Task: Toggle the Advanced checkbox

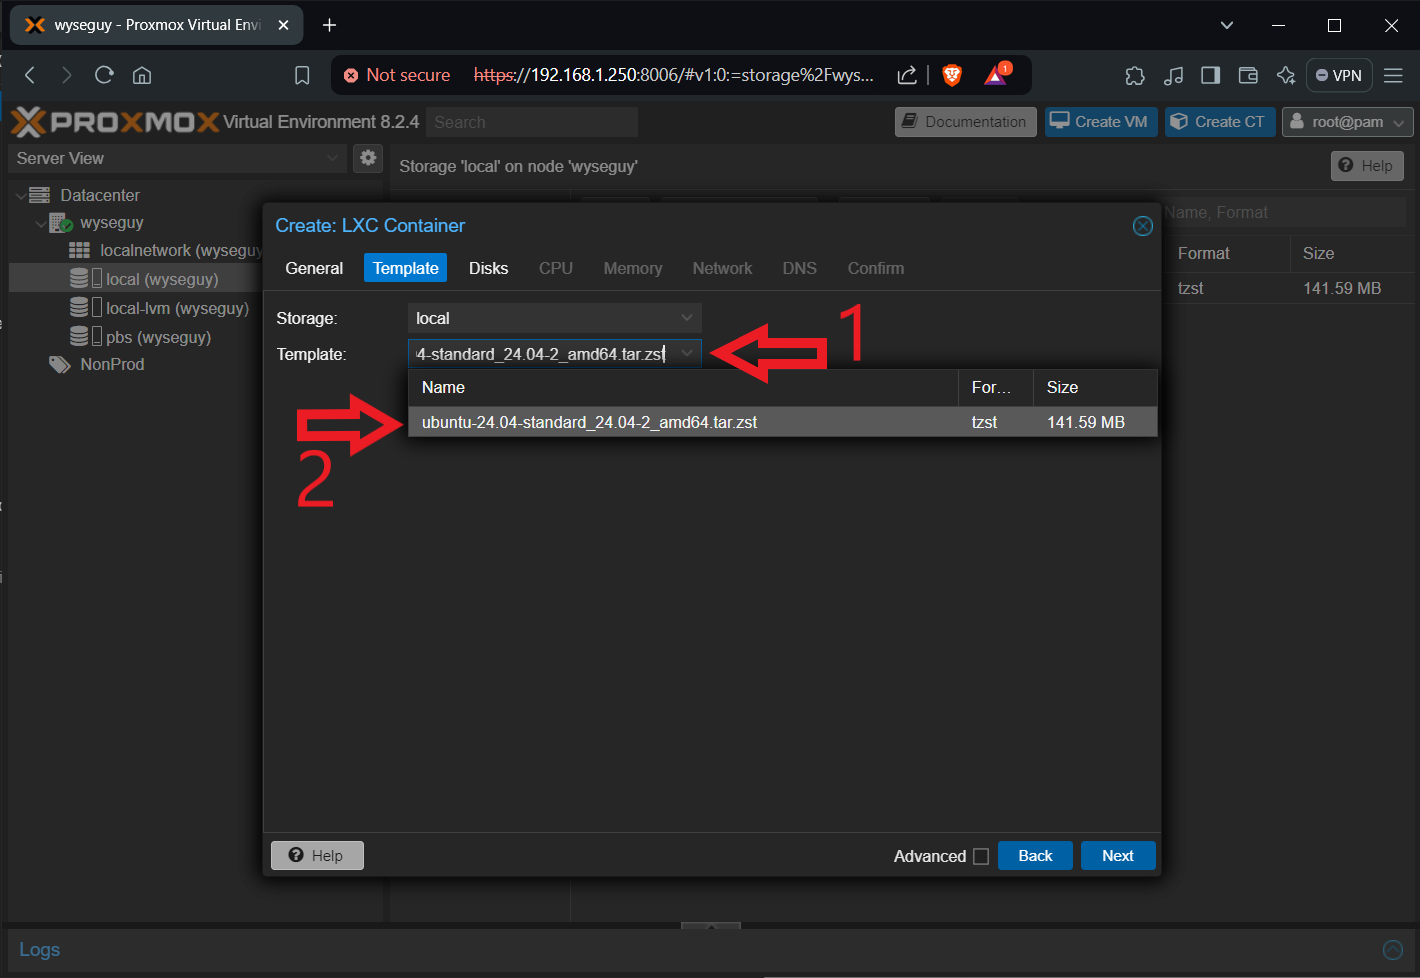Action: tap(981, 856)
